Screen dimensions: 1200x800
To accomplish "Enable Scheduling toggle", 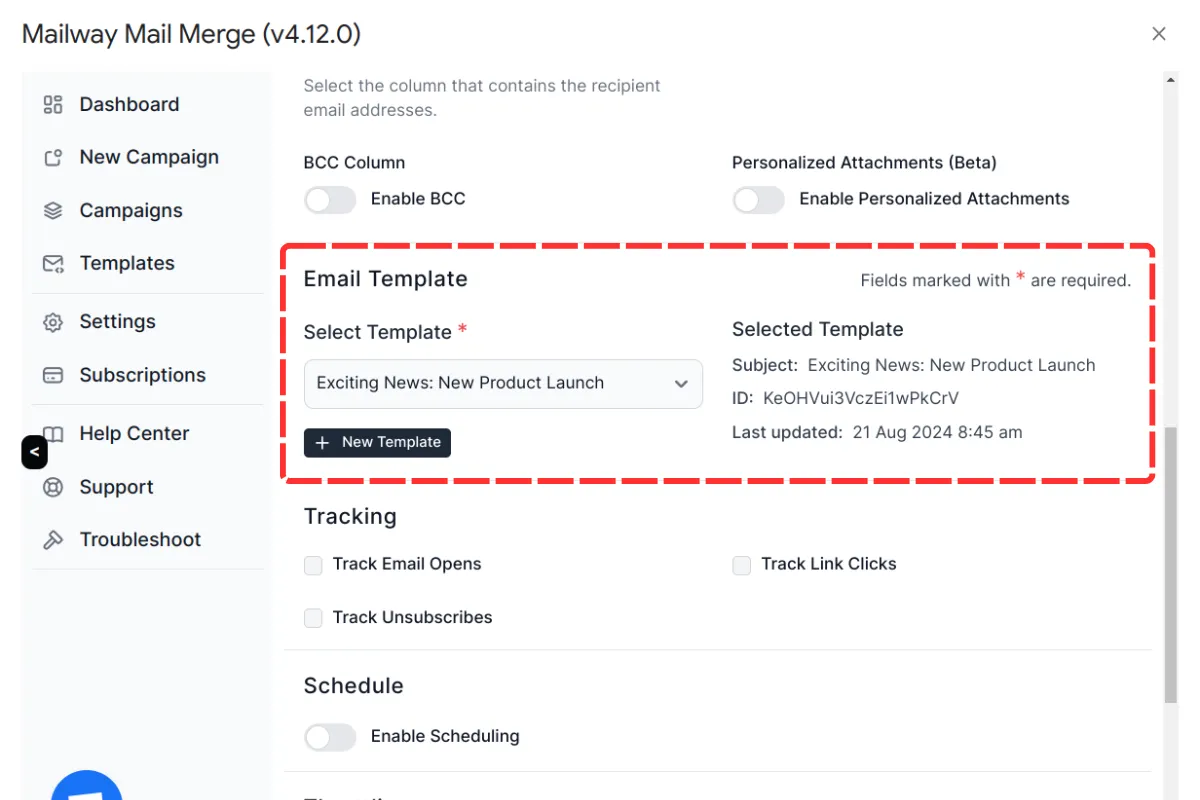I will [x=329, y=736].
